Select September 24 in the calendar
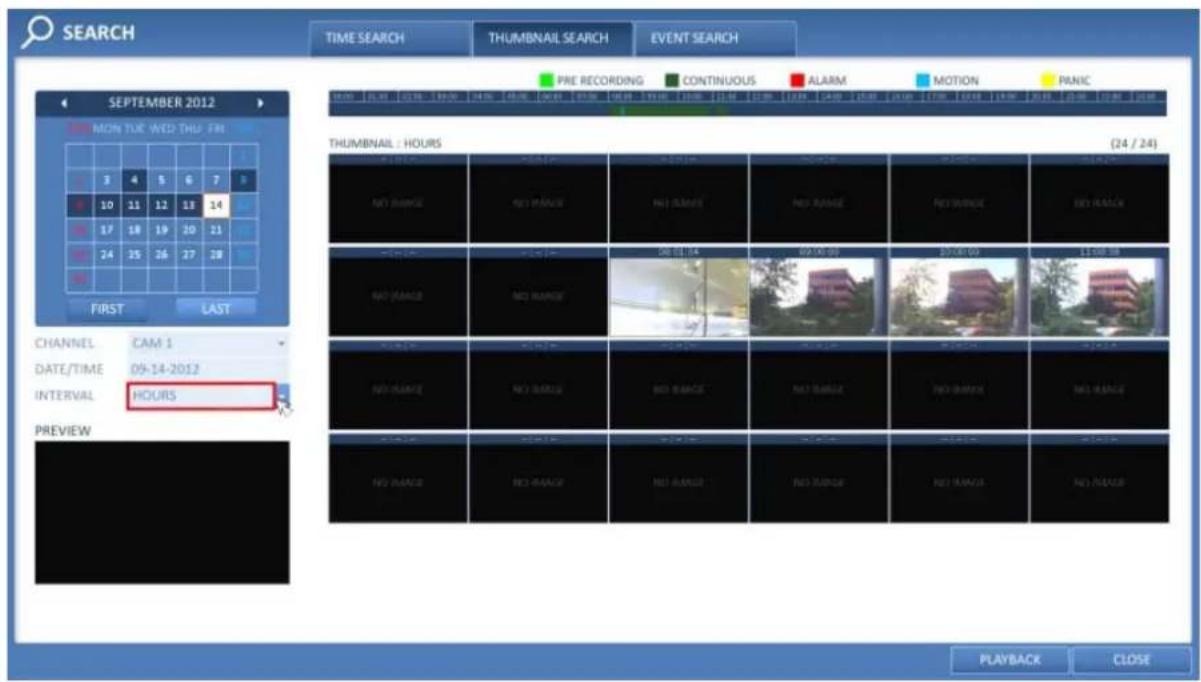The width and height of the screenshot is (1201, 682). (x=106, y=253)
